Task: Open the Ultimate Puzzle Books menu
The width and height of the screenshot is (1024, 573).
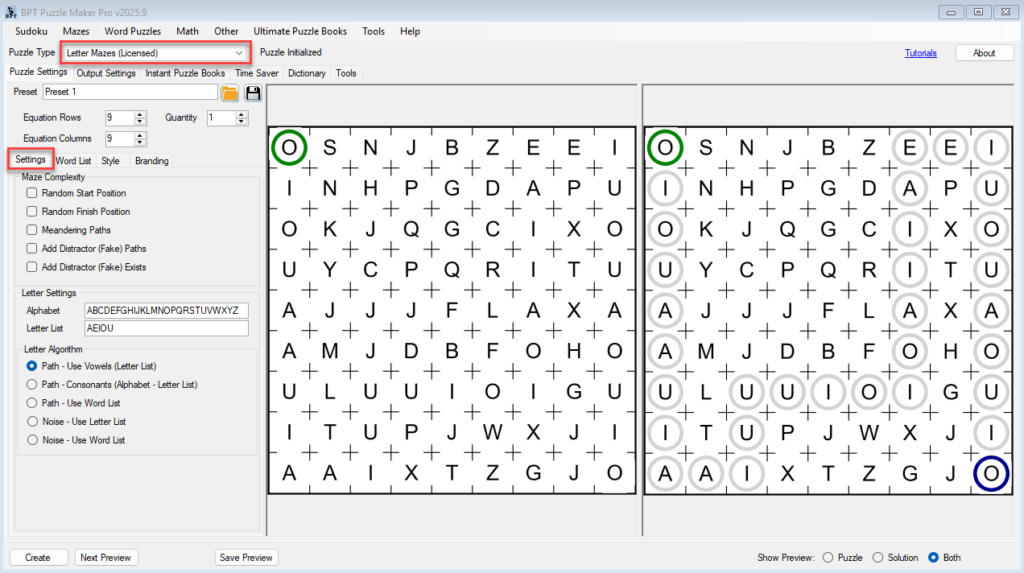Action: (301, 31)
